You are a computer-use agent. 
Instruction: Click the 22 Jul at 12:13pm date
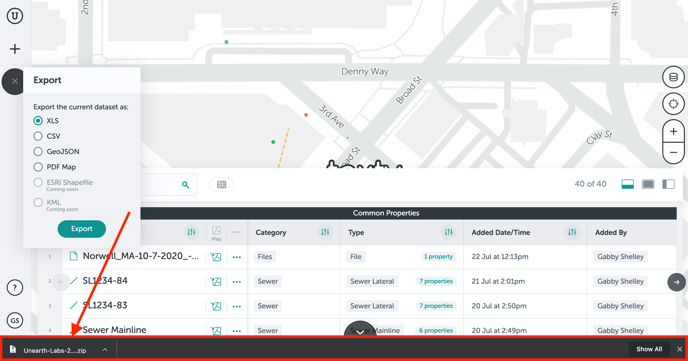(x=500, y=257)
